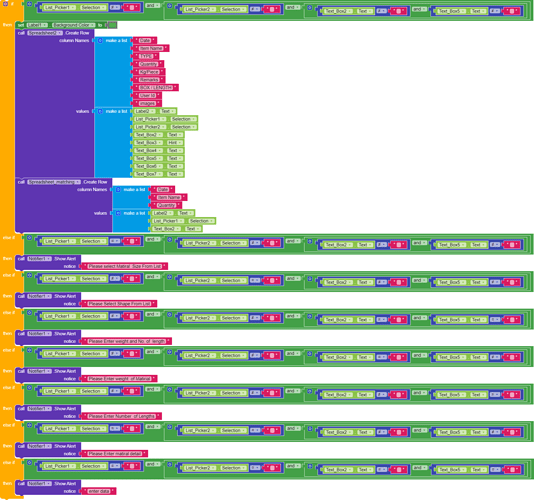Open the make a list mutator for Spreadsheet2 values
The width and height of the screenshot is (534, 500).
click(x=100, y=111)
